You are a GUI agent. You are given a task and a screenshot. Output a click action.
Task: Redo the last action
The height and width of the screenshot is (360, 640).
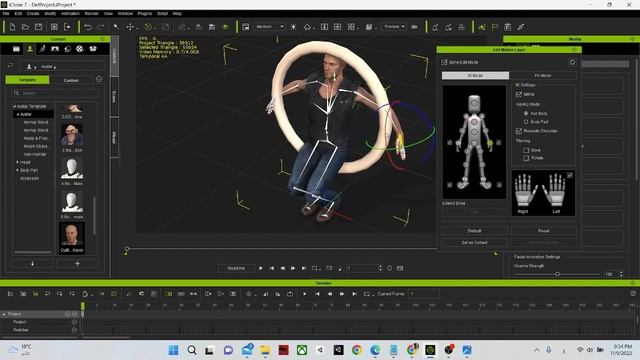tap(101, 27)
